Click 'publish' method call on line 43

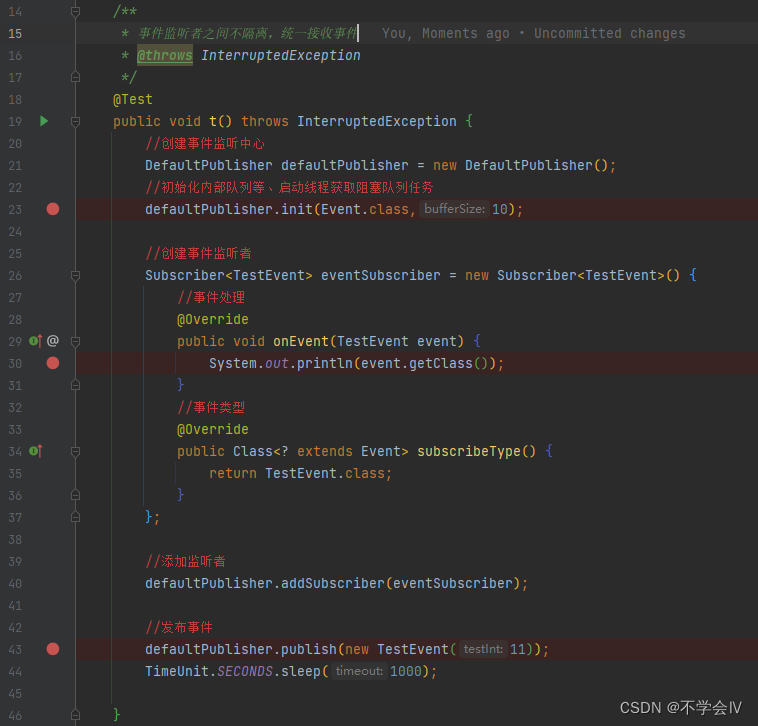coord(309,649)
